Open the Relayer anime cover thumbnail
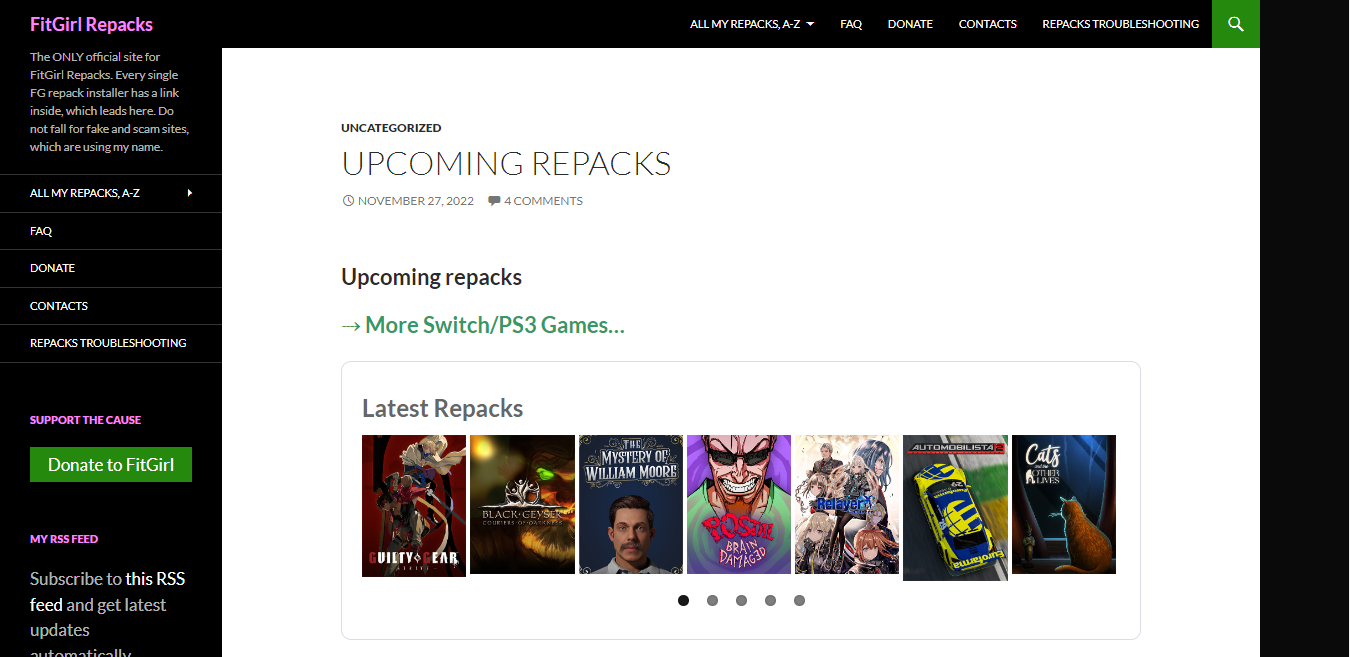This screenshot has height=657, width=1350. tap(847, 504)
